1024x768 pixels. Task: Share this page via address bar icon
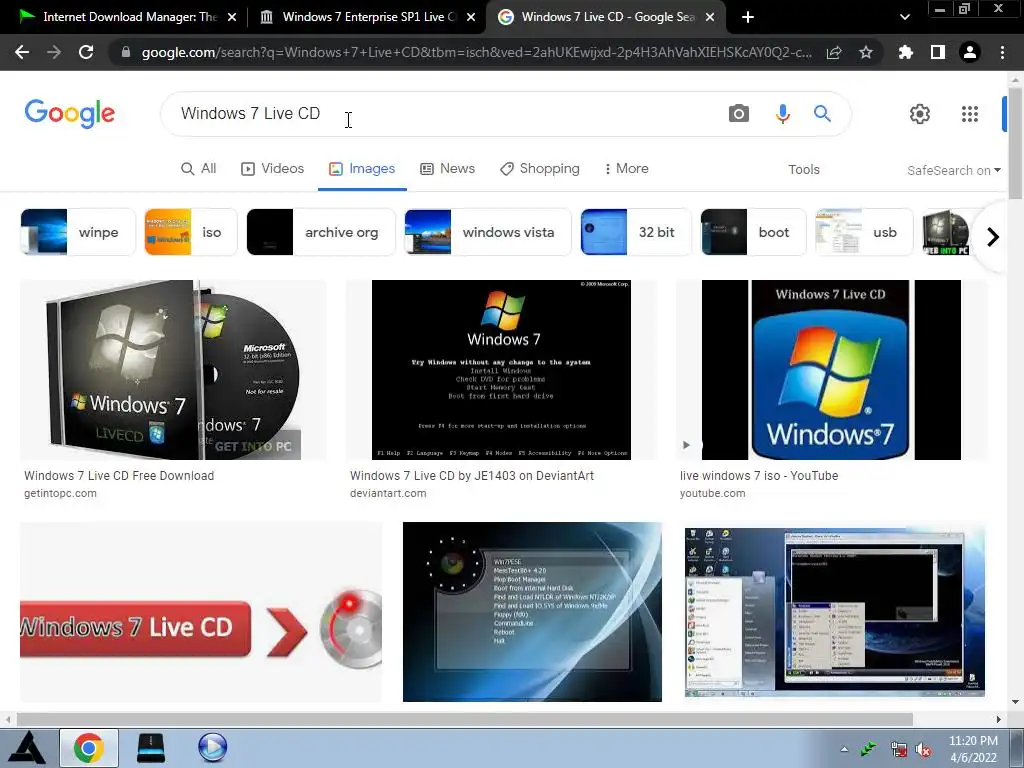pyautogui.click(x=834, y=53)
